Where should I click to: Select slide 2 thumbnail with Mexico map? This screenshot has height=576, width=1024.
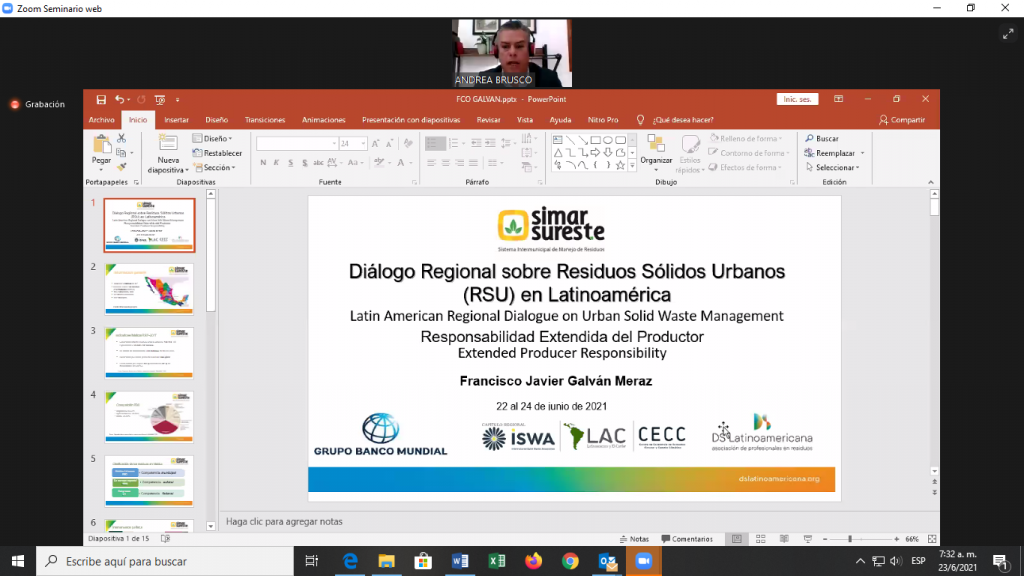149,289
